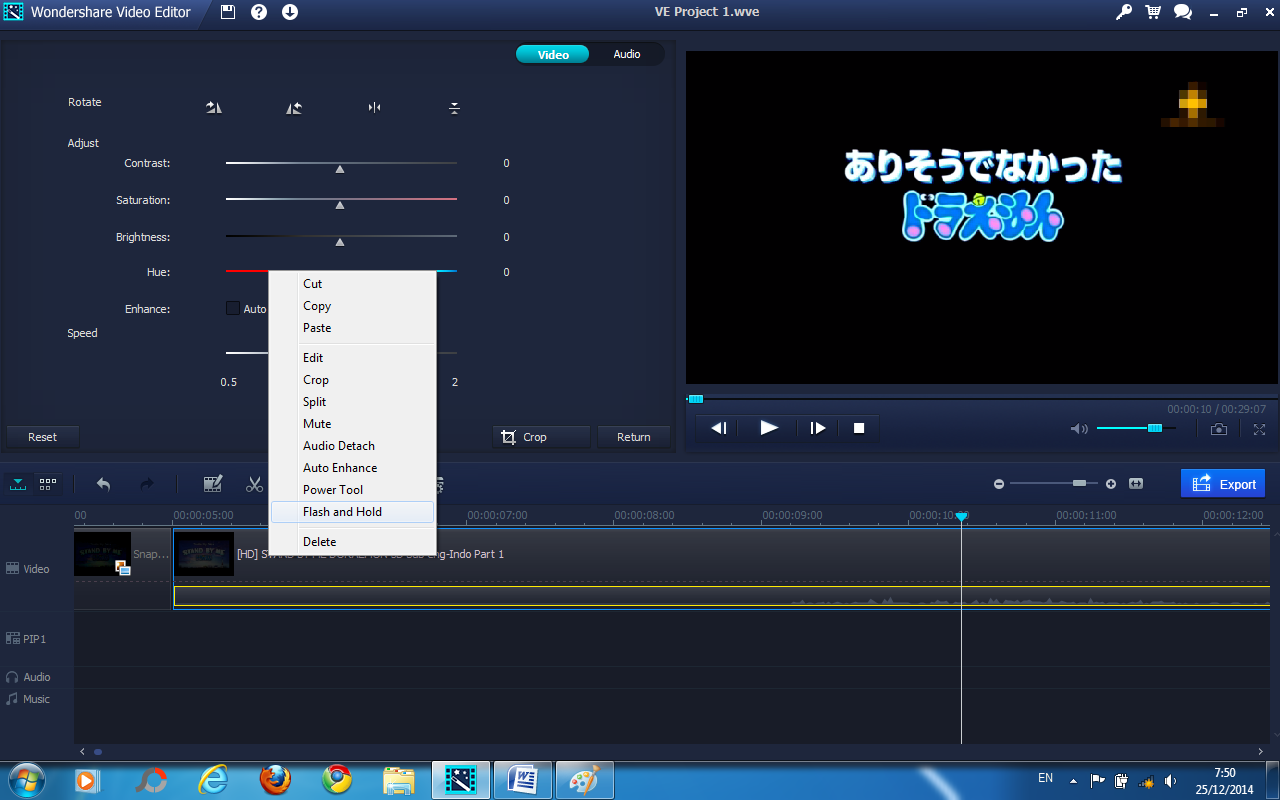Take a snapshot with the camera icon
Image resolution: width=1280 pixels, height=800 pixels.
click(x=1219, y=429)
